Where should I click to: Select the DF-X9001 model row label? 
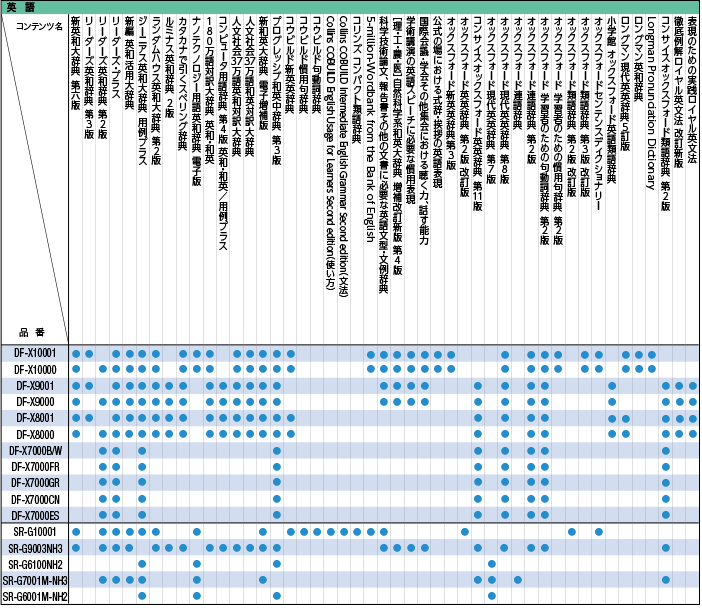(35, 385)
